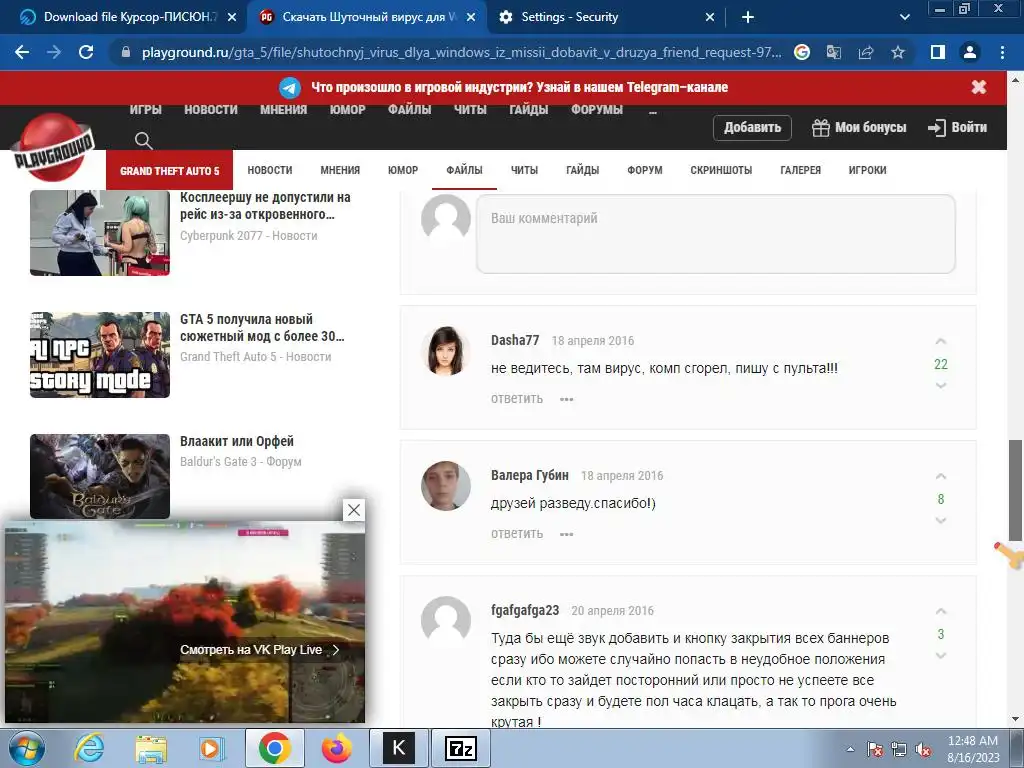Click the page vertical scrollbar thumb
Screen dimensions: 1024x768
point(1015,490)
